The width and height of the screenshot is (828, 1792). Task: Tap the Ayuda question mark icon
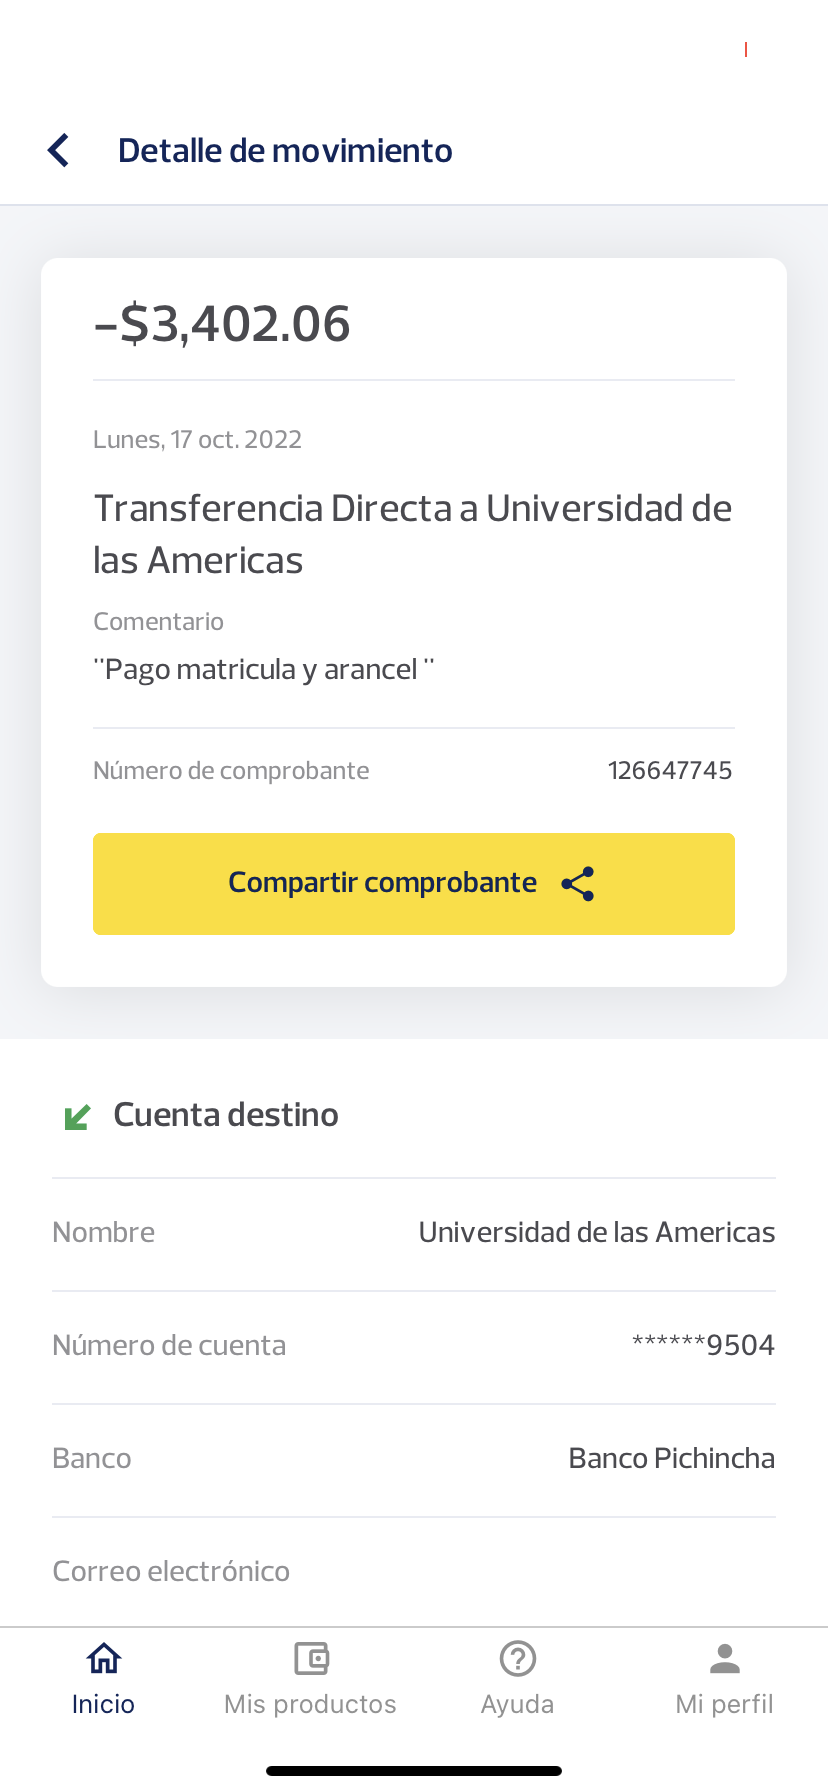click(518, 1659)
